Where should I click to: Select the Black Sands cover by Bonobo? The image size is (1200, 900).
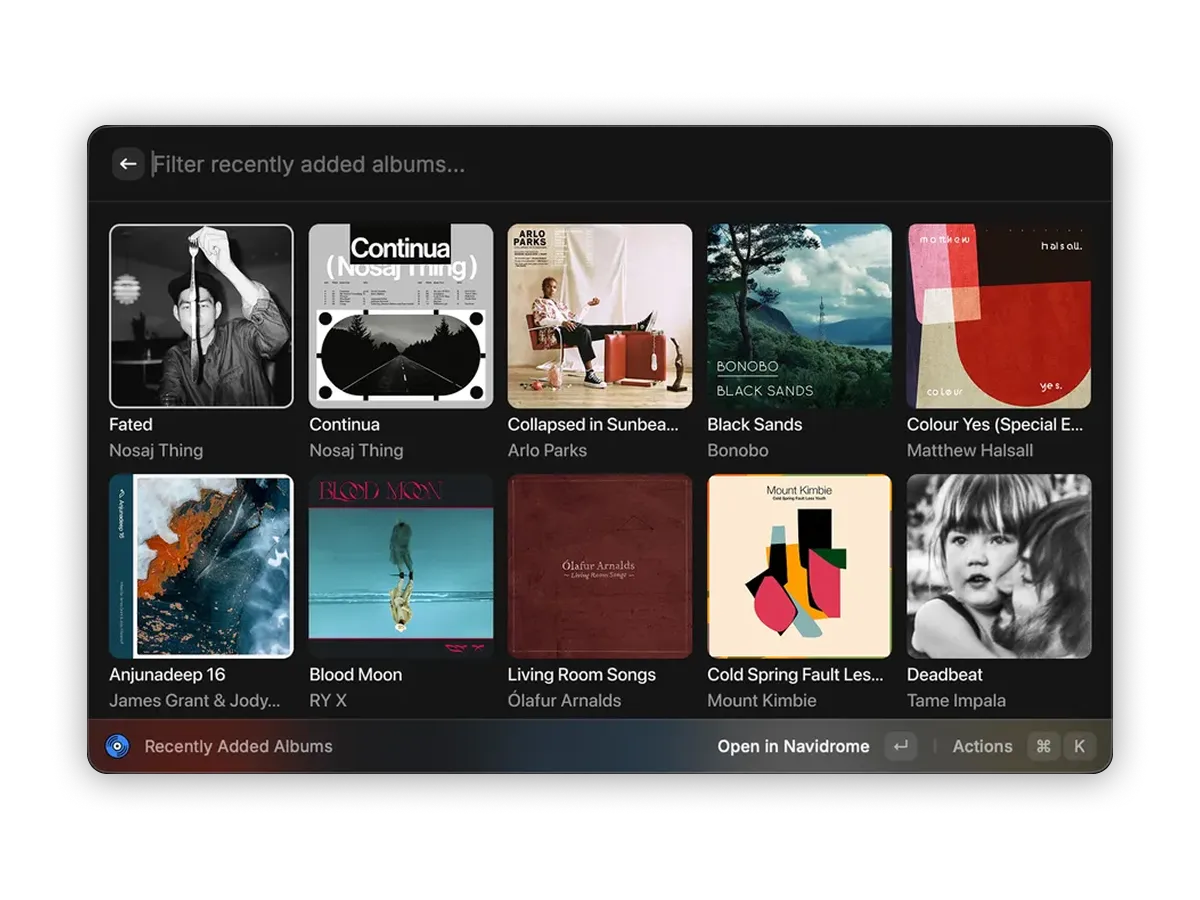(799, 315)
